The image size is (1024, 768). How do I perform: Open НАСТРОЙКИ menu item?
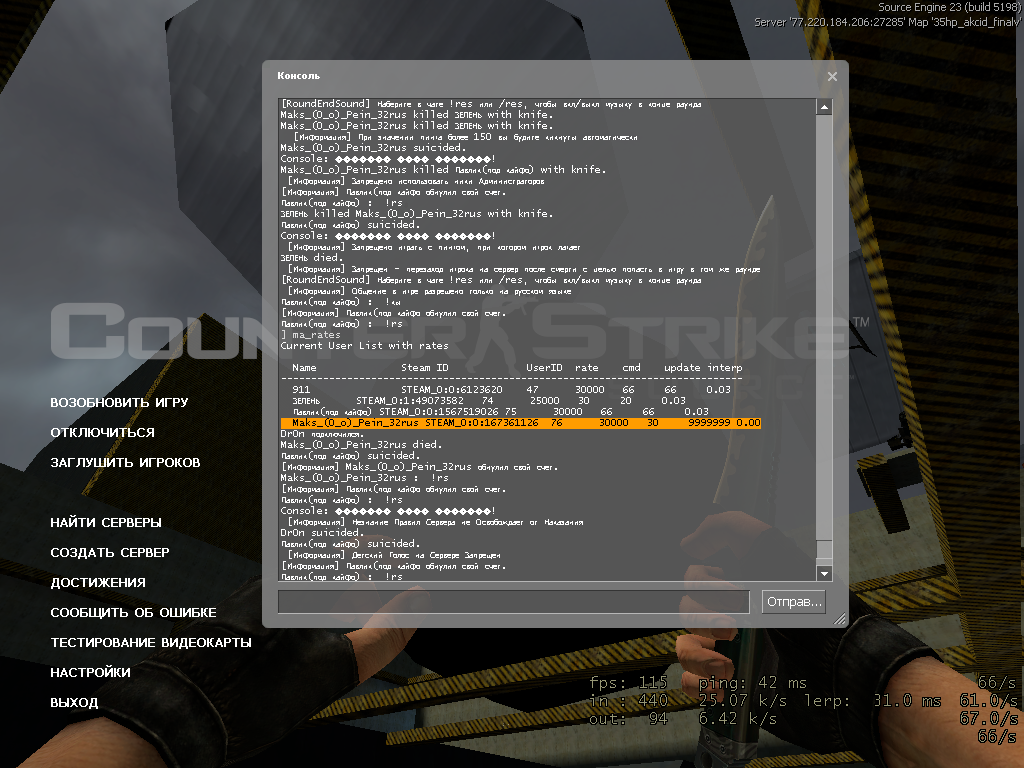[x=90, y=673]
